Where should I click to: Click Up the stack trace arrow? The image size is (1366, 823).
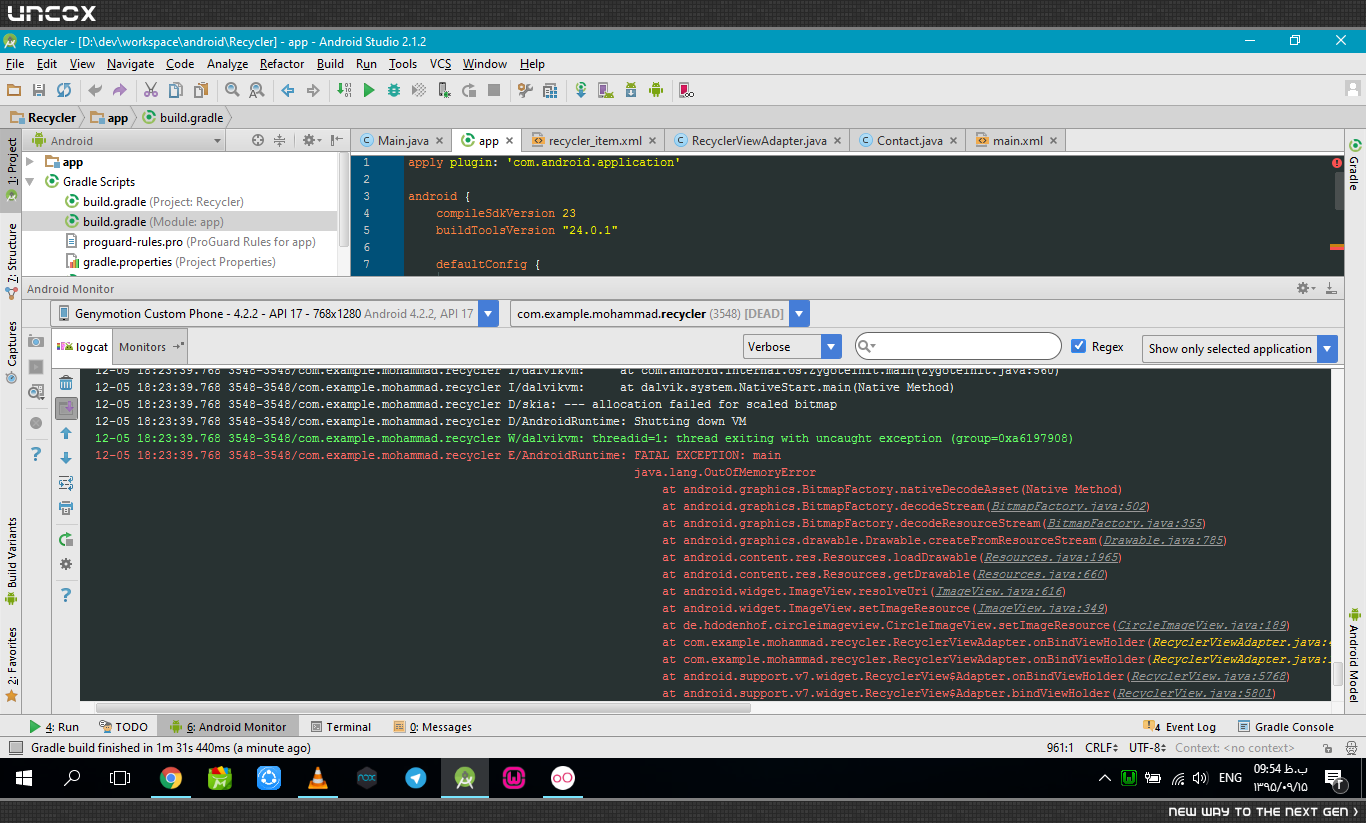click(x=66, y=433)
